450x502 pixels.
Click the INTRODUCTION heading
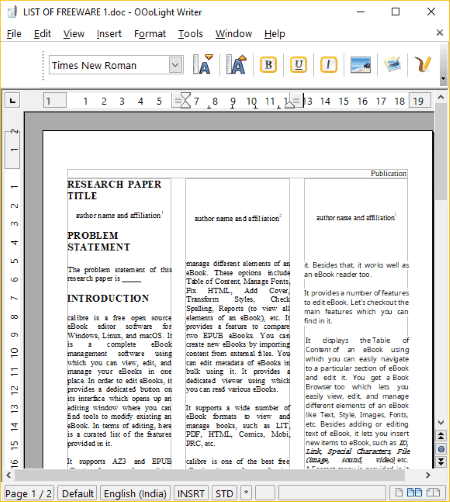click(108, 298)
